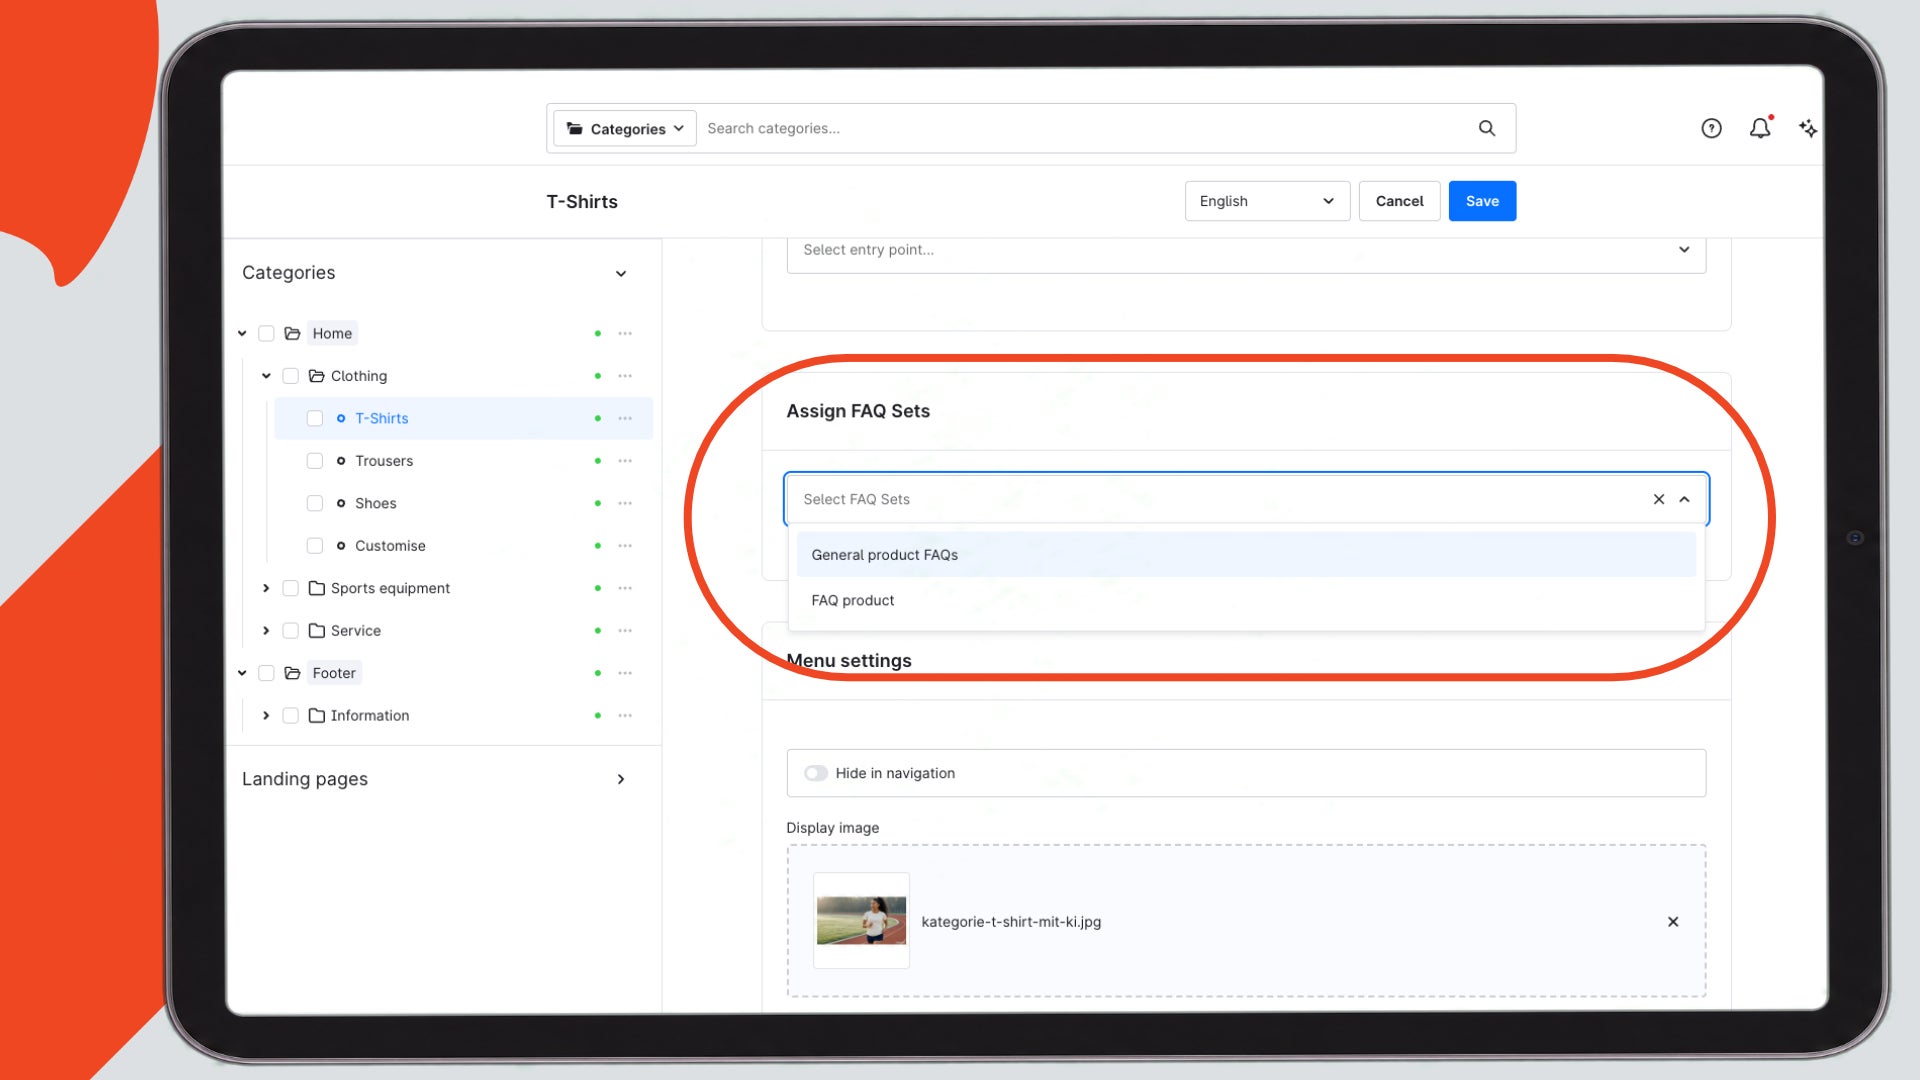Open more options for Clothing row
This screenshot has height=1080, width=1920.
coord(625,376)
